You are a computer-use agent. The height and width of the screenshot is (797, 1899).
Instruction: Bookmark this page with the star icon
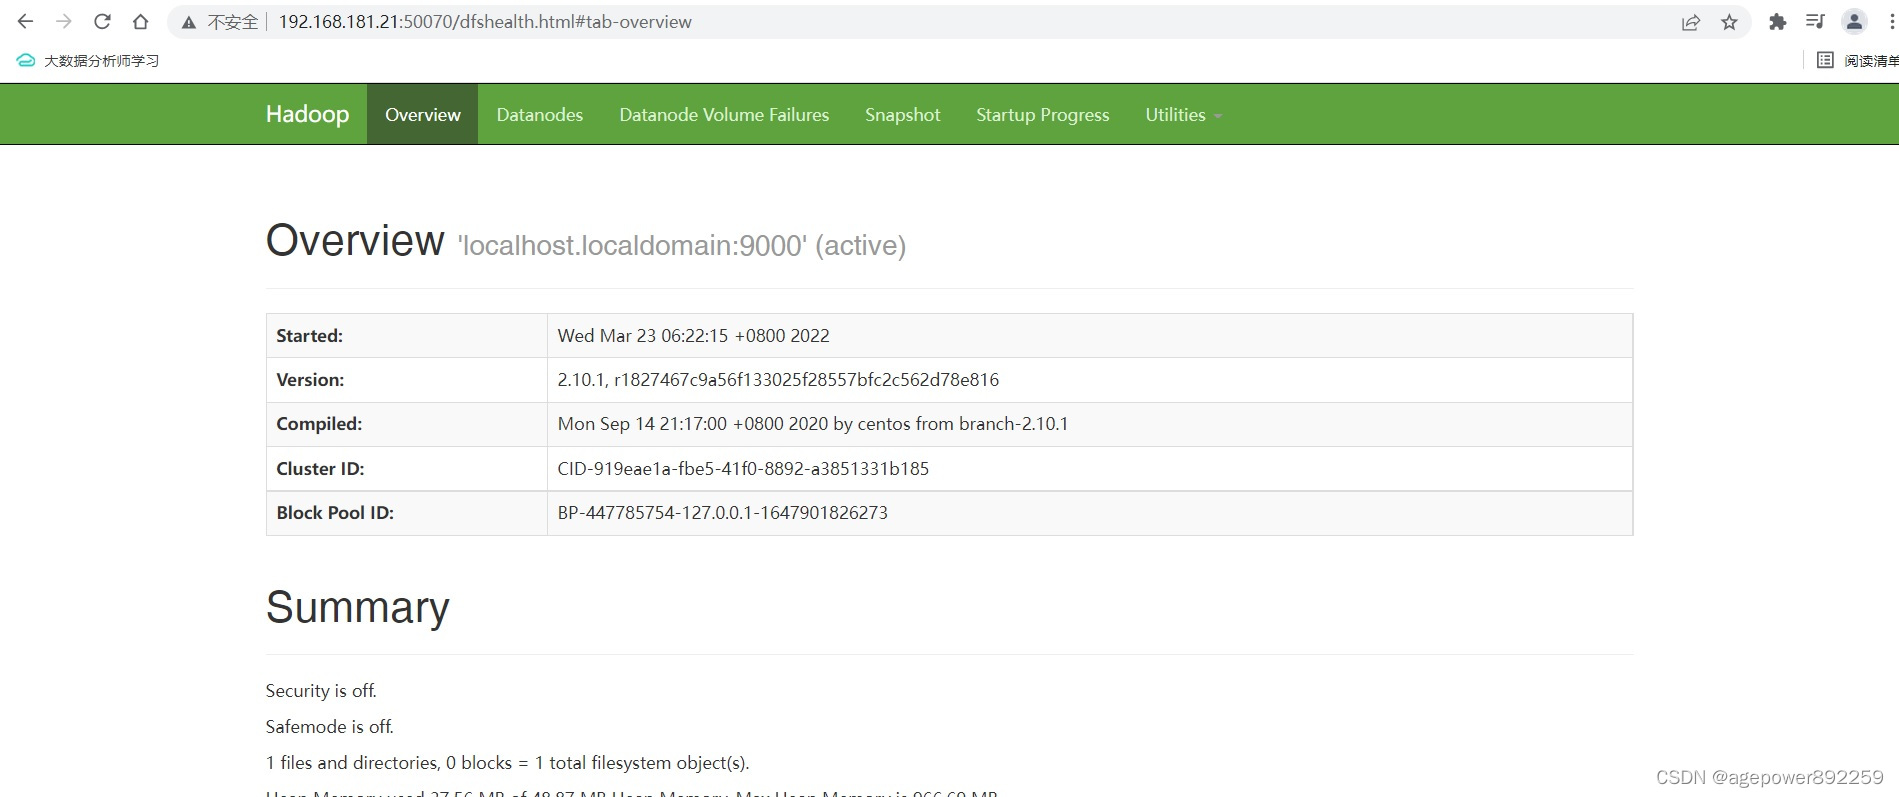pyautogui.click(x=1729, y=22)
